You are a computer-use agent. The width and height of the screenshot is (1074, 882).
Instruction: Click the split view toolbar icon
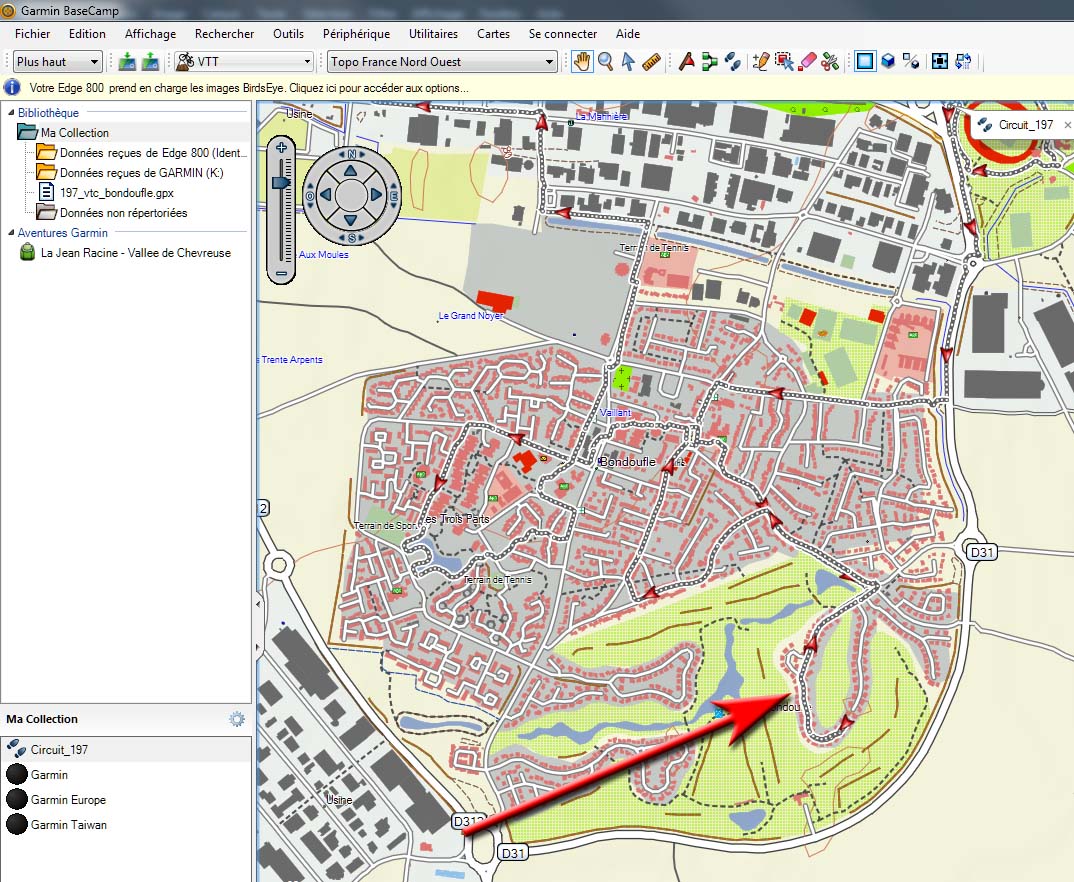[911, 62]
